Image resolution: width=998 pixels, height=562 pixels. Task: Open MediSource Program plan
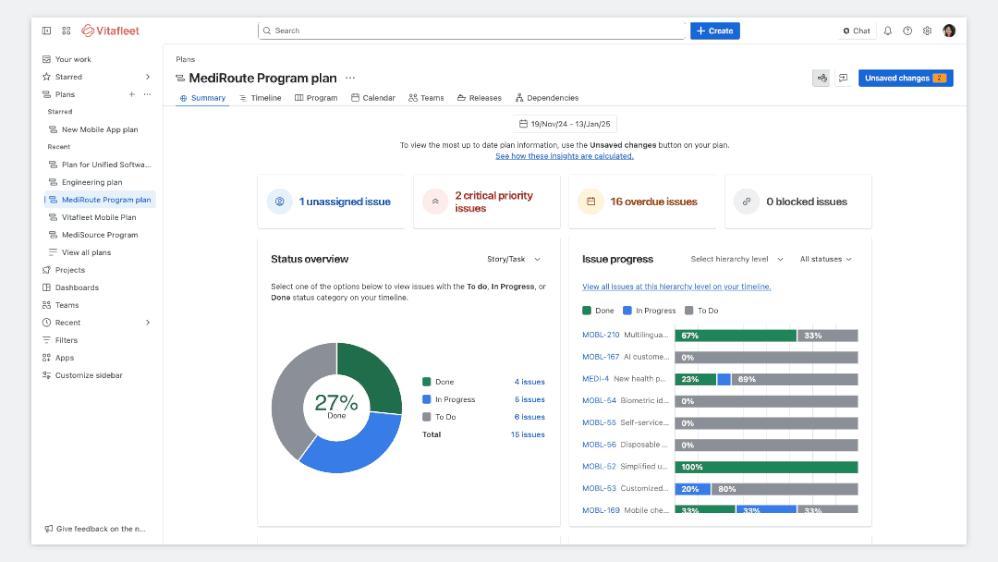pos(100,235)
